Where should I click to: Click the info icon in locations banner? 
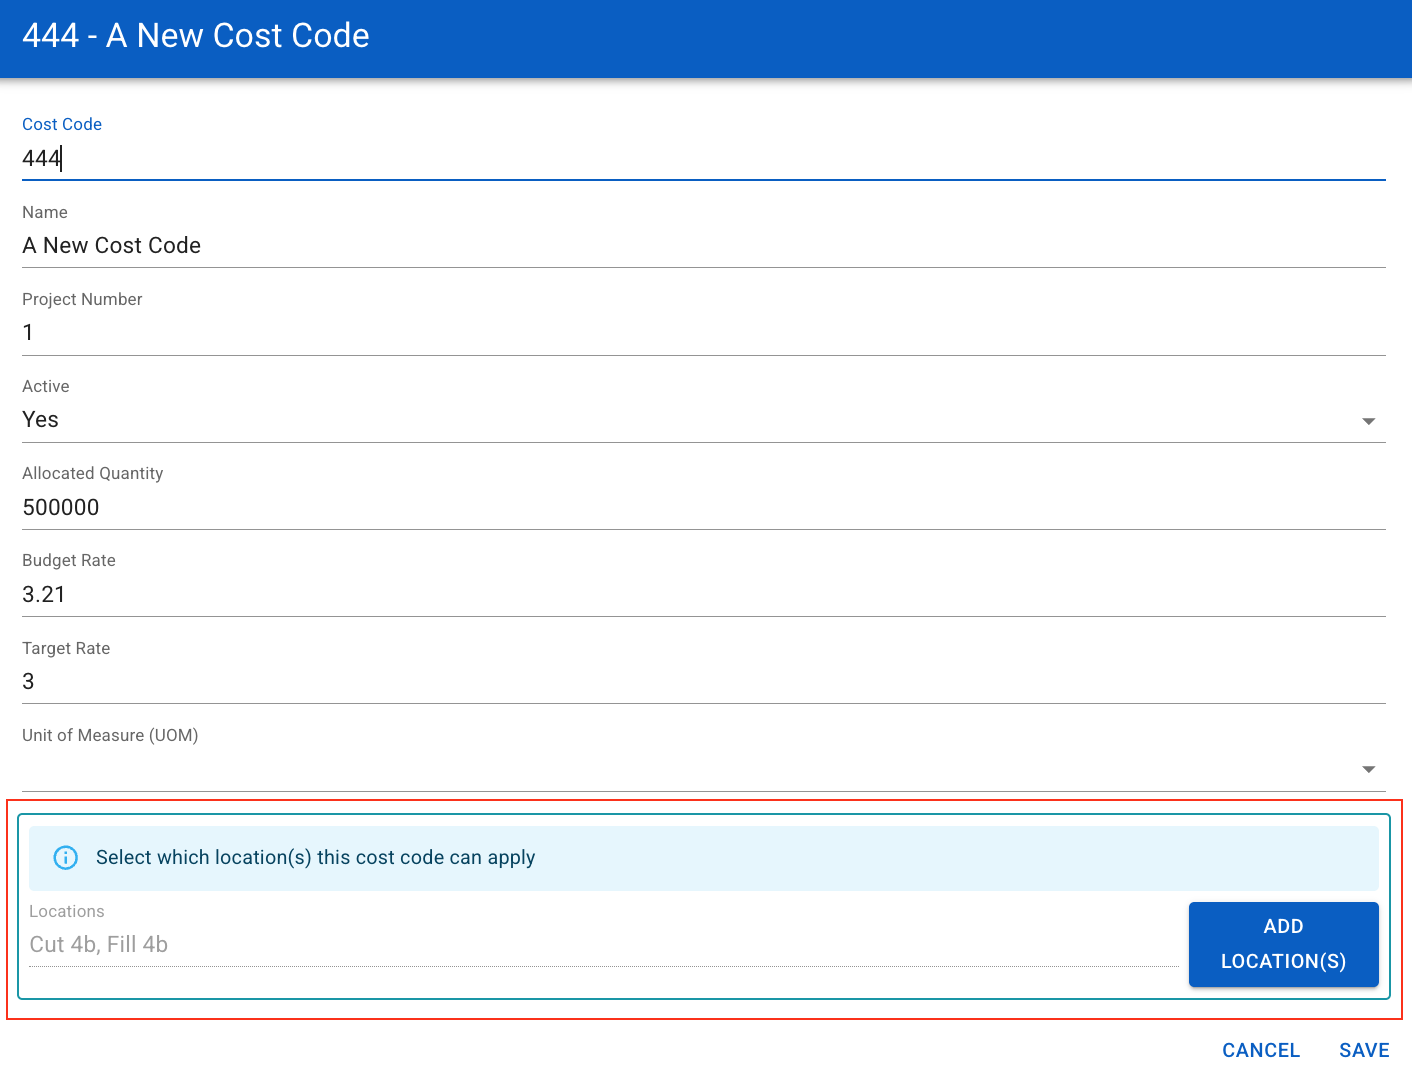[x=65, y=858]
